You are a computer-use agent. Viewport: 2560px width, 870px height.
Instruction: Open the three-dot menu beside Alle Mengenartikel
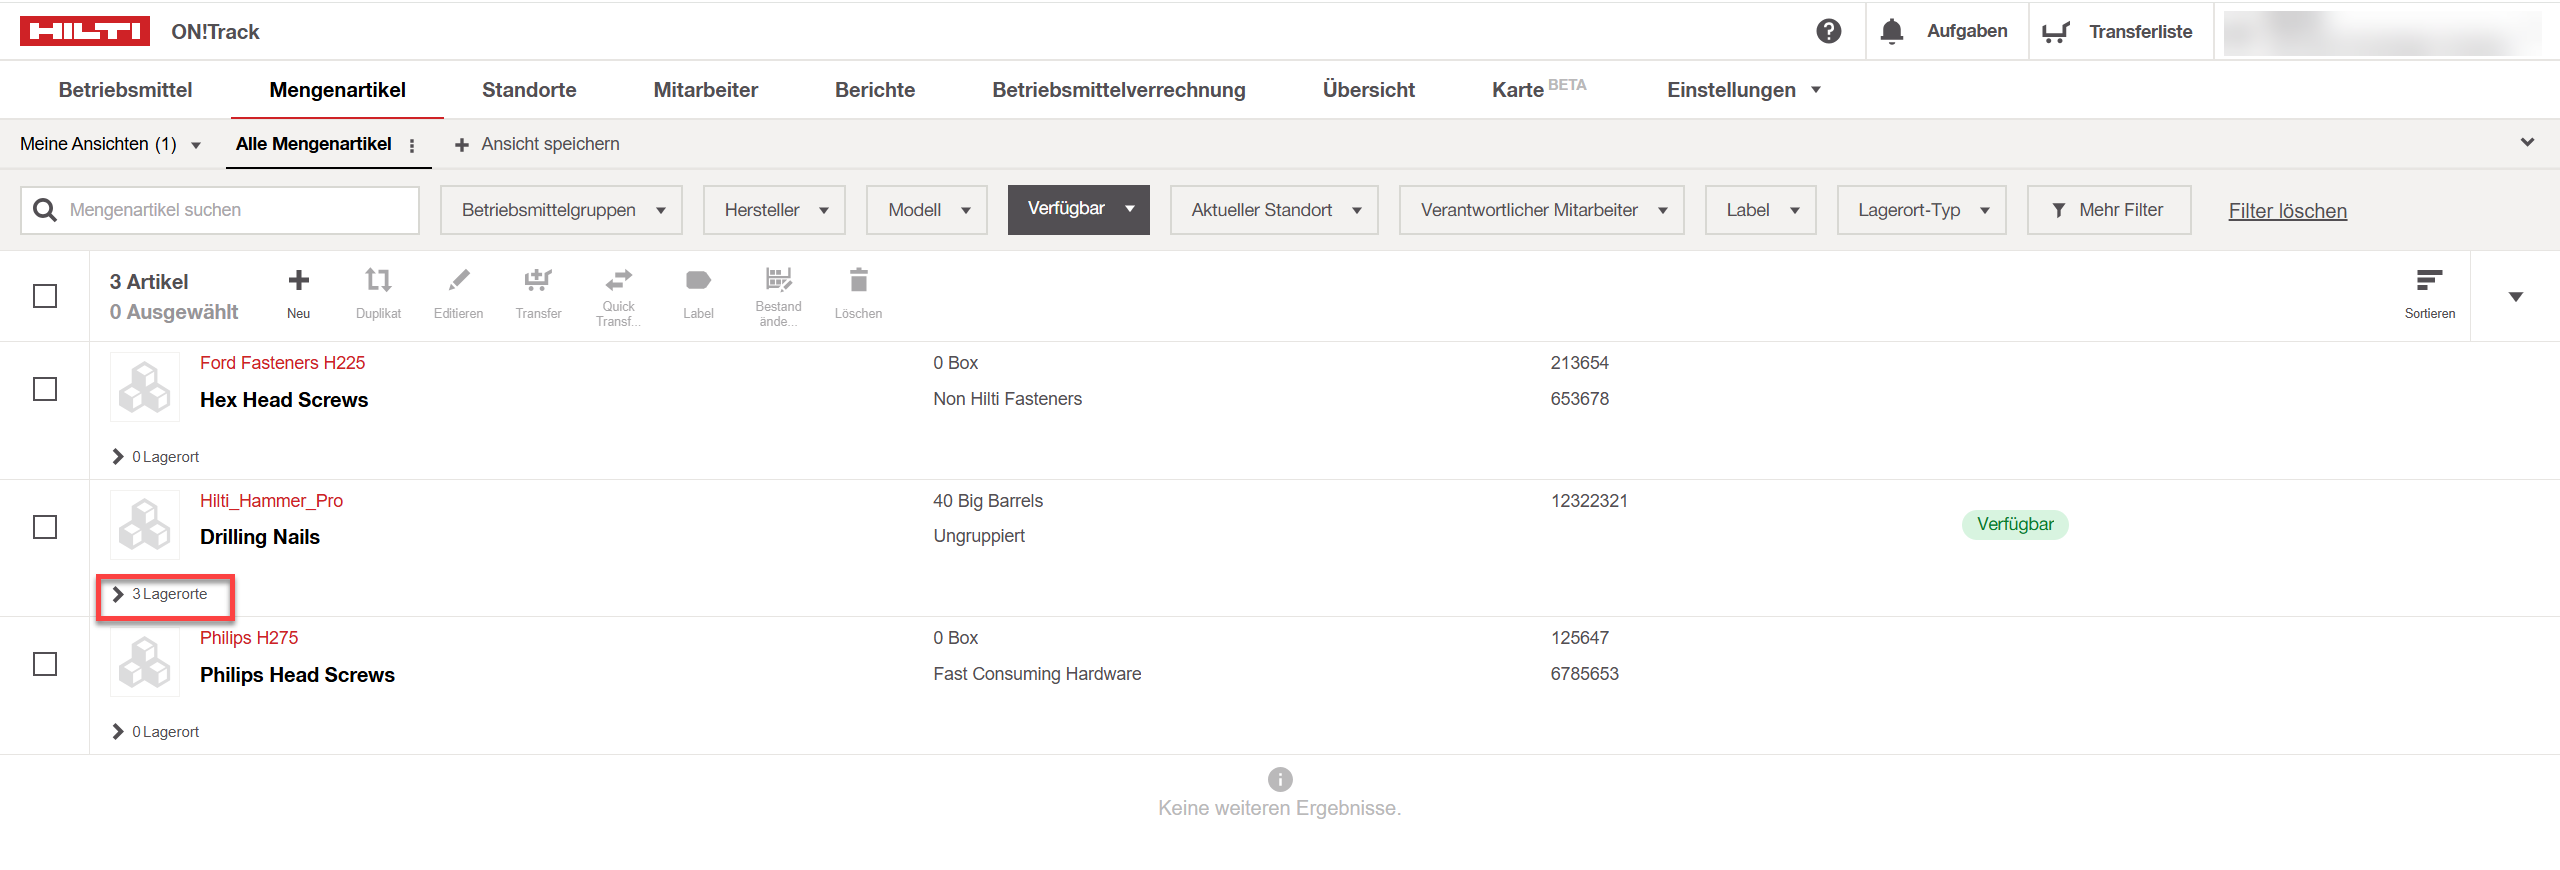(412, 145)
